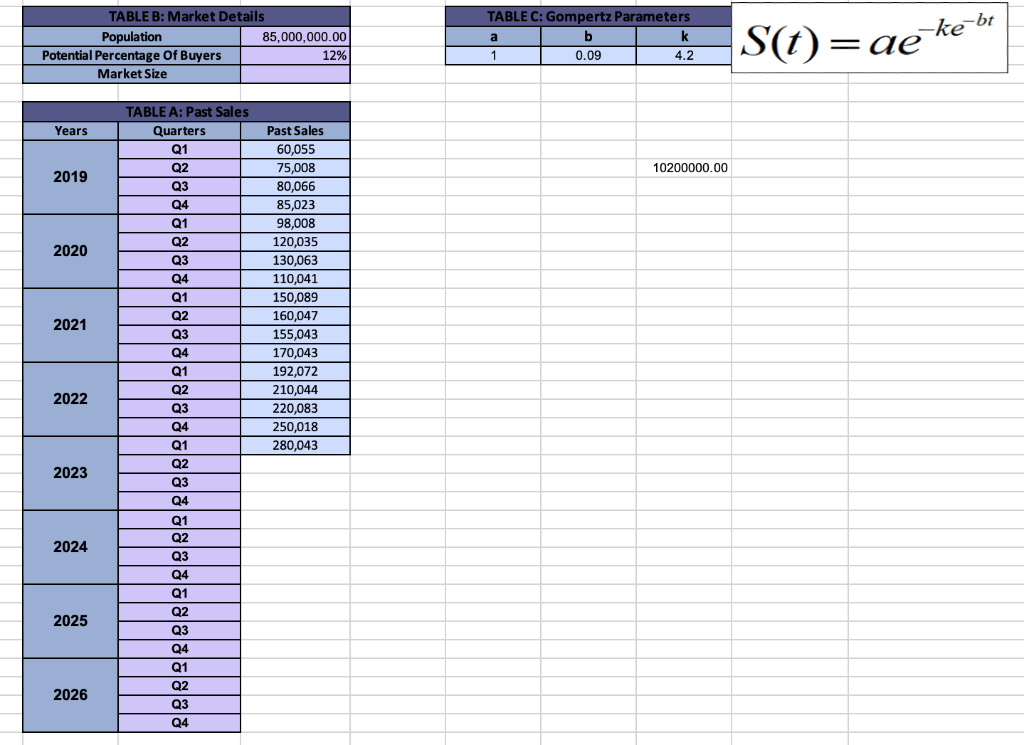Click the TABLE A: Past Sales header
The image size is (1024, 745).
click(184, 111)
